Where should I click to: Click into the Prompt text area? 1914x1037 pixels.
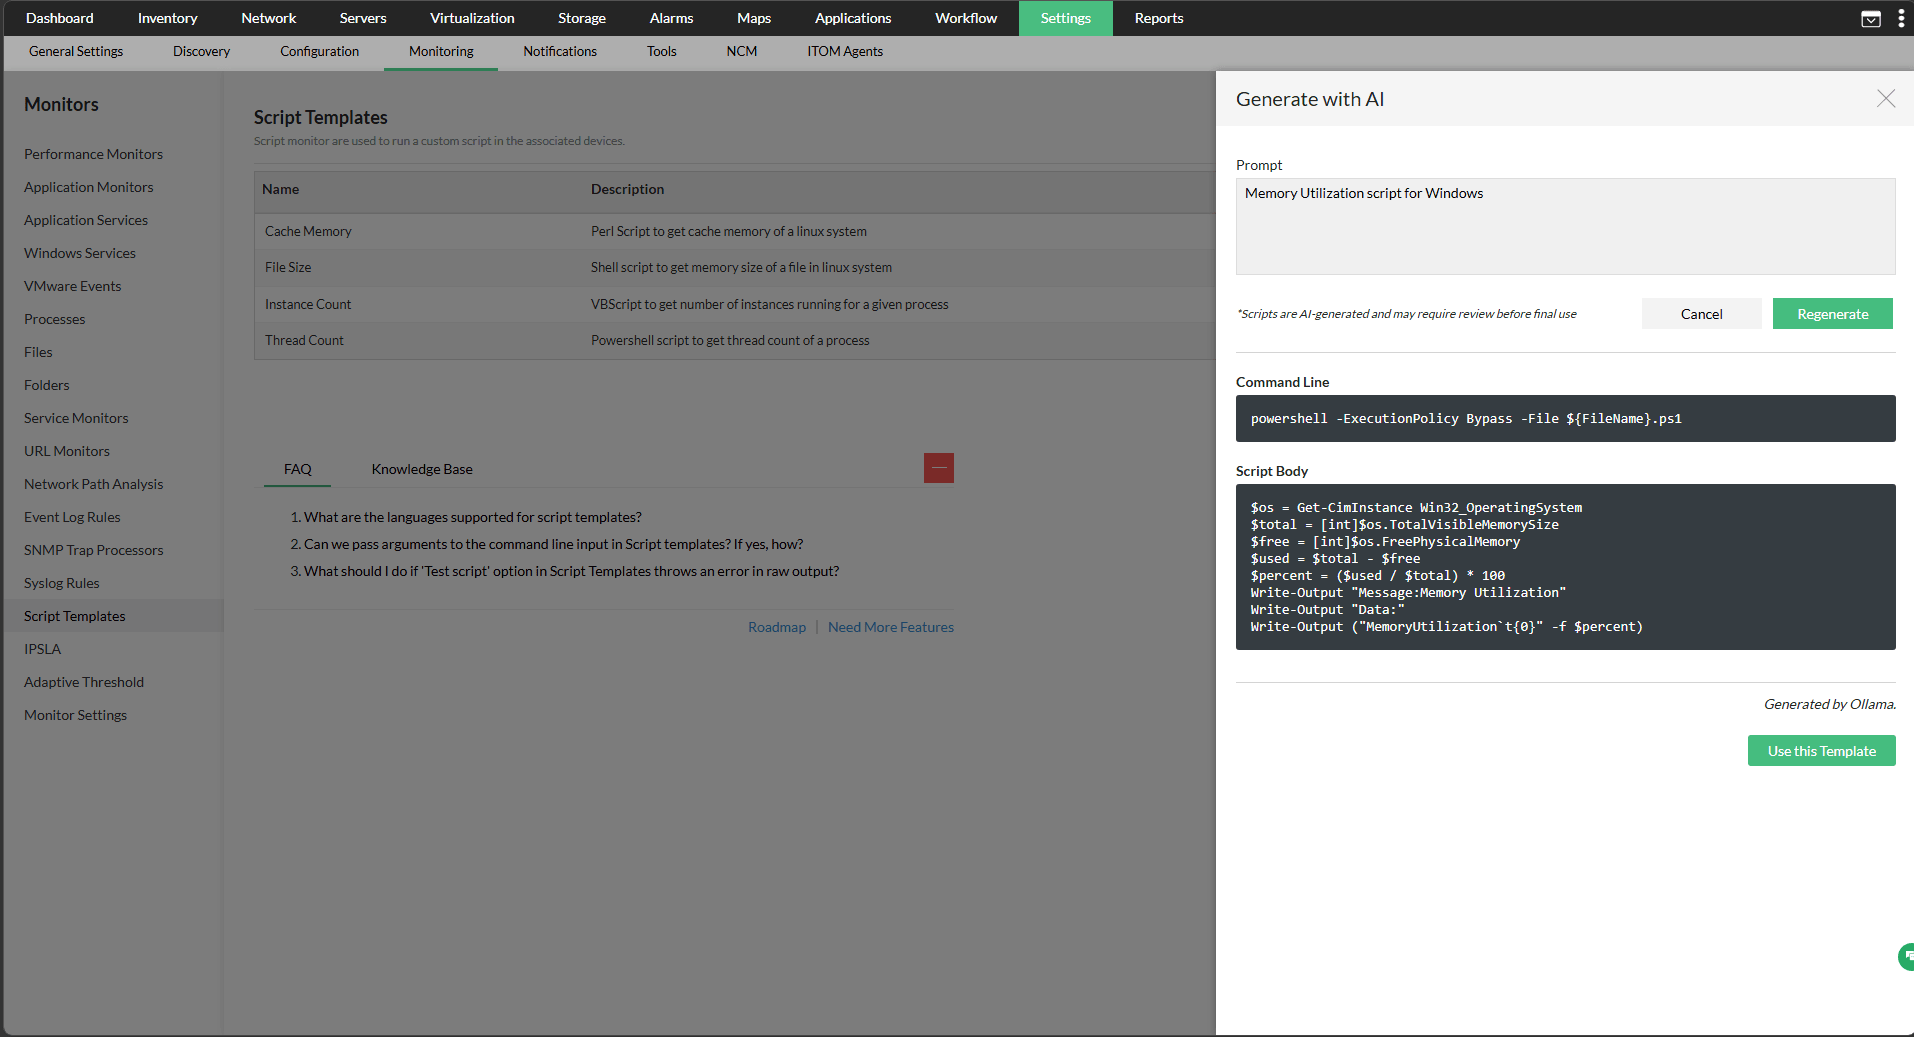pyautogui.click(x=1565, y=226)
